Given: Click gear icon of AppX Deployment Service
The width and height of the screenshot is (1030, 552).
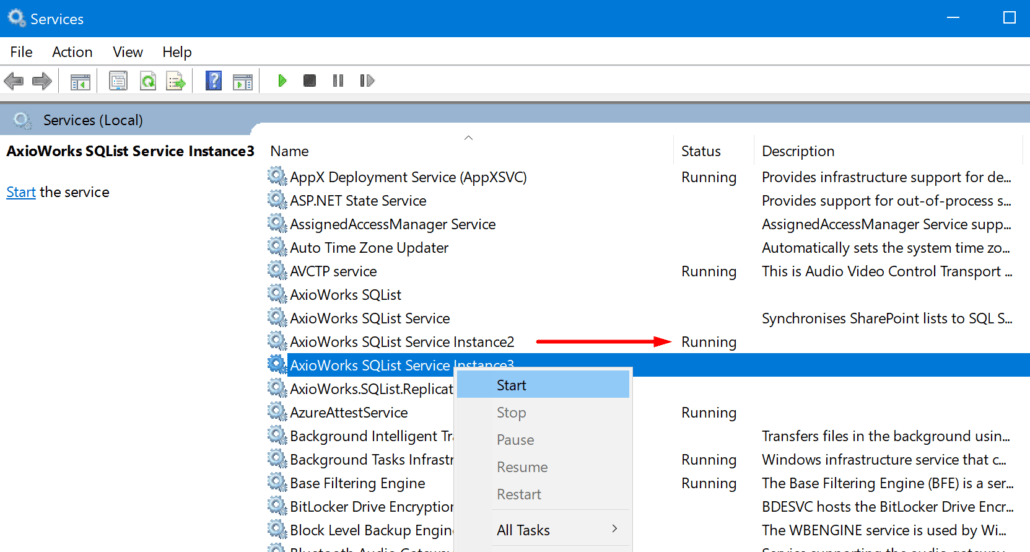Looking at the screenshot, I should 277,176.
